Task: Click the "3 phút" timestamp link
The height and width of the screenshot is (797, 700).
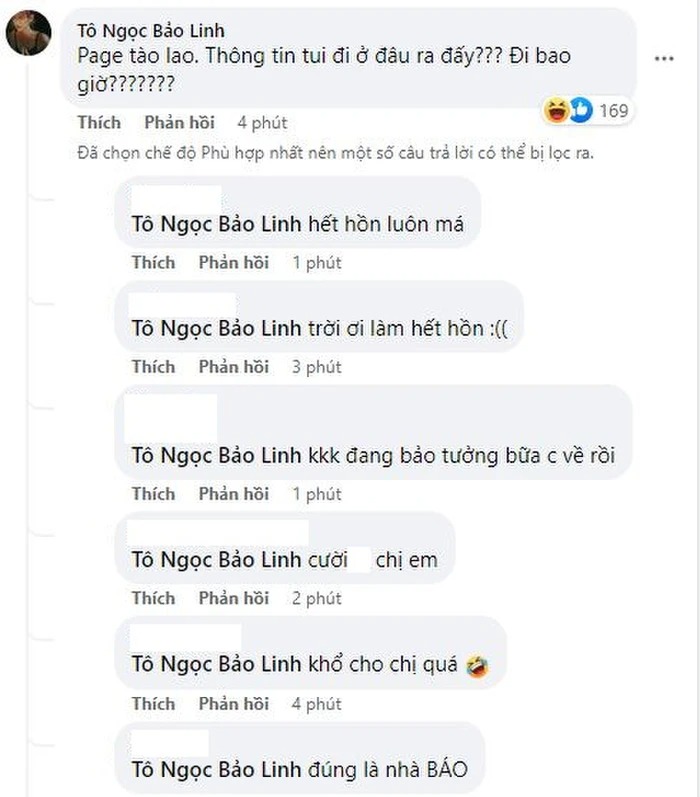Action: tap(316, 367)
